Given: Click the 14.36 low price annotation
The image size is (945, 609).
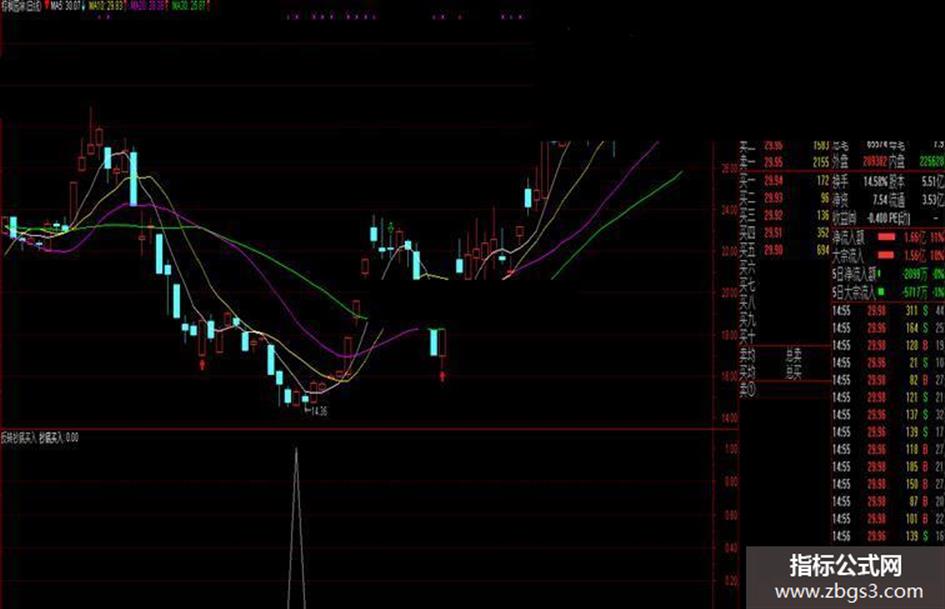Looking at the screenshot, I should [317, 411].
